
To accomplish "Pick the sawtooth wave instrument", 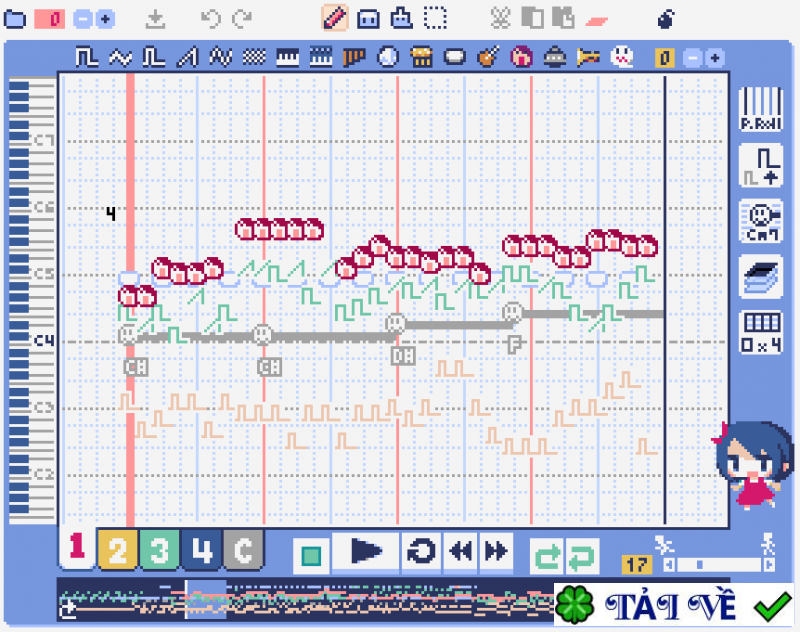I will [x=187, y=57].
